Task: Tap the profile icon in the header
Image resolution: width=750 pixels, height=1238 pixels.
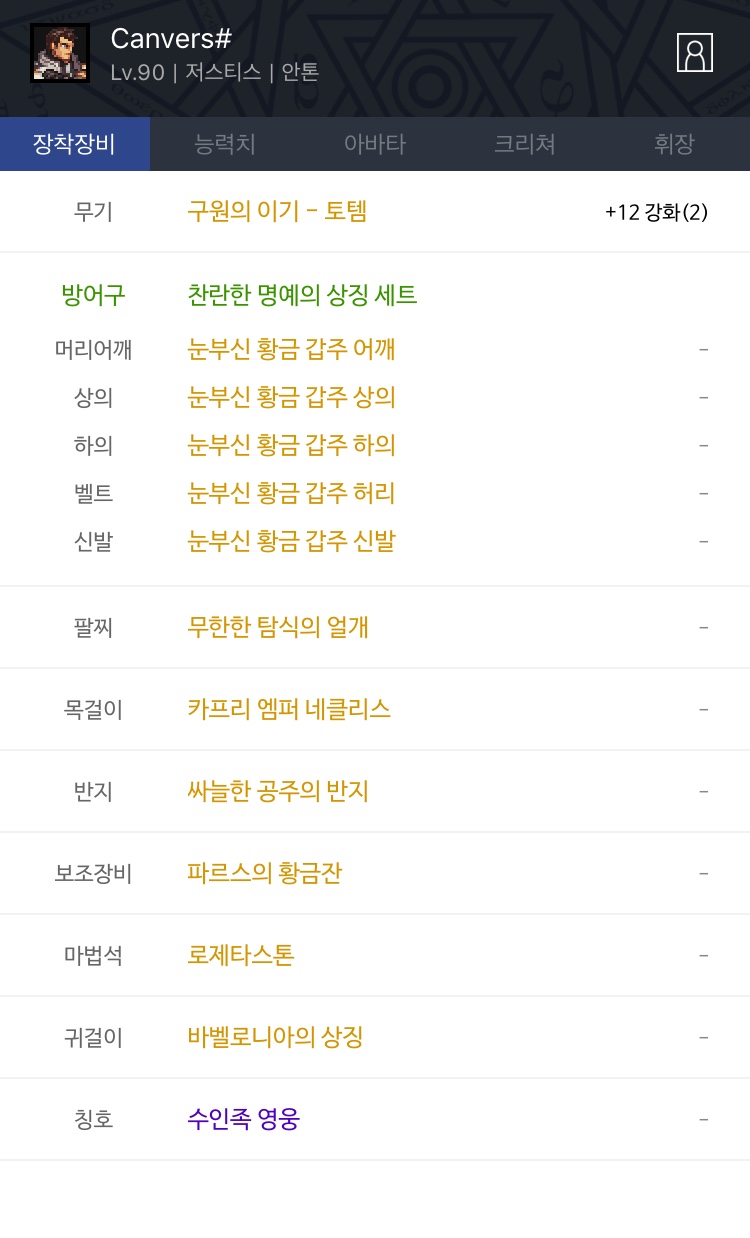Action: coord(695,52)
